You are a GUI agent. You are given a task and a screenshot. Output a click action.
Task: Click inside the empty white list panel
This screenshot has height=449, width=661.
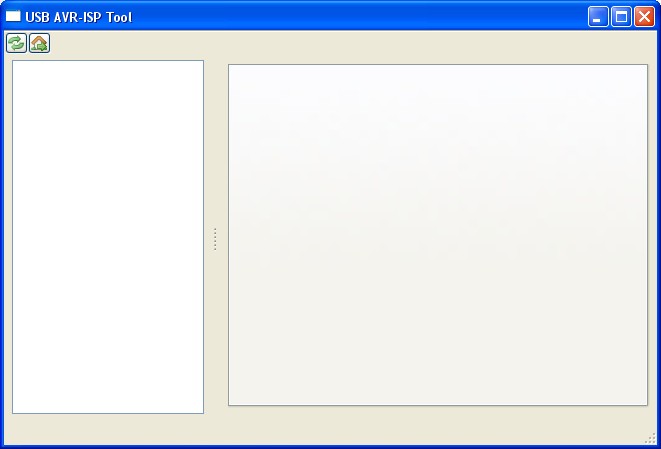pos(108,237)
